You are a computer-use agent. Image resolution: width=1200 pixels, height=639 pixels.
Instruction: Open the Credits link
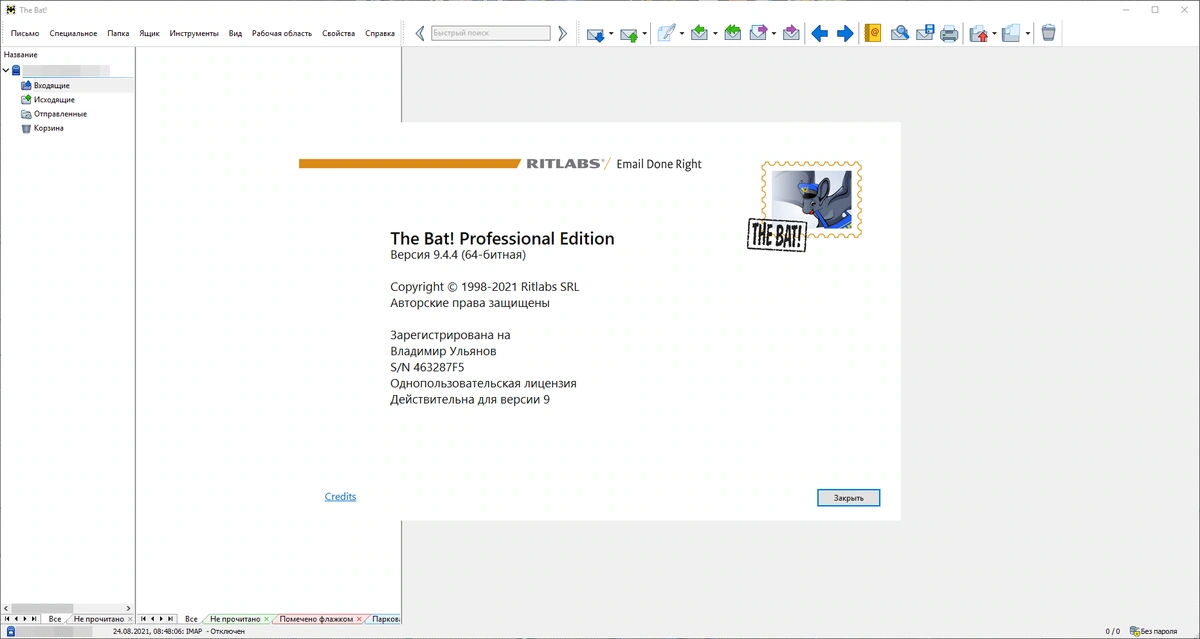coord(340,497)
